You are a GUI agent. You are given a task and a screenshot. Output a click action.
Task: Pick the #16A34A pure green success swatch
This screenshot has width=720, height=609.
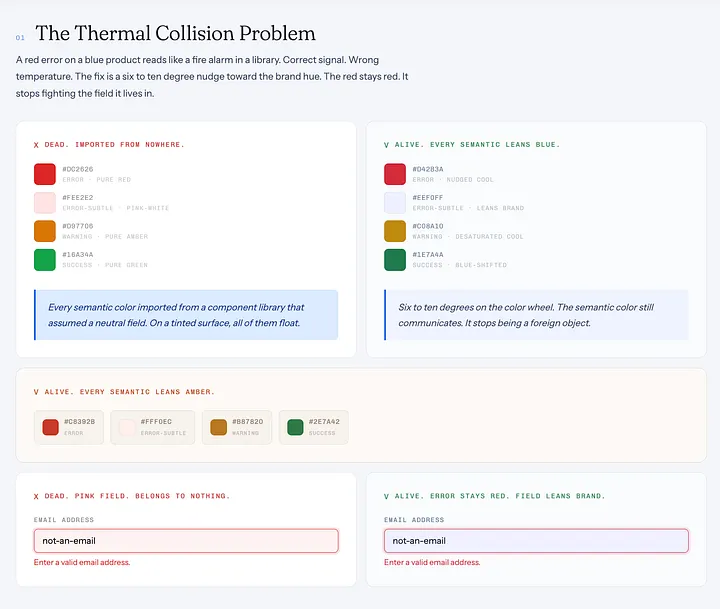point(45,259)
